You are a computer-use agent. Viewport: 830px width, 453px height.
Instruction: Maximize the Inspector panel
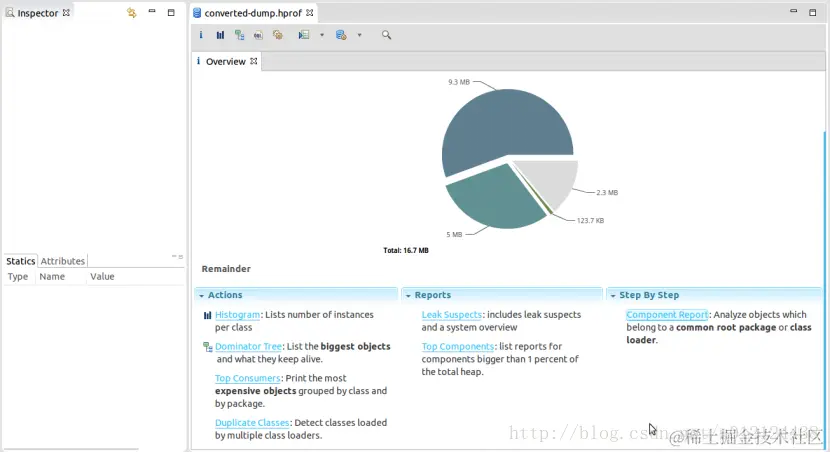click(171, 12)
